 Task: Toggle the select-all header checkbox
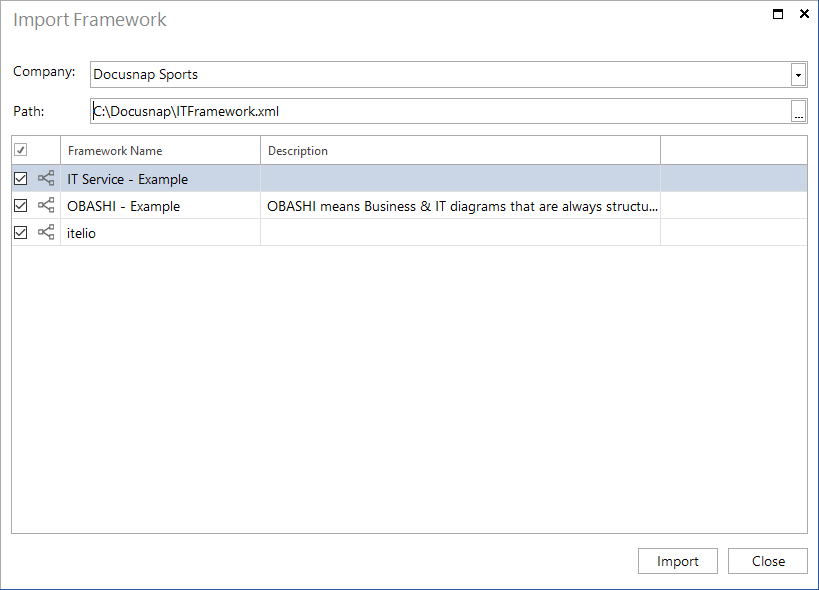20,150
